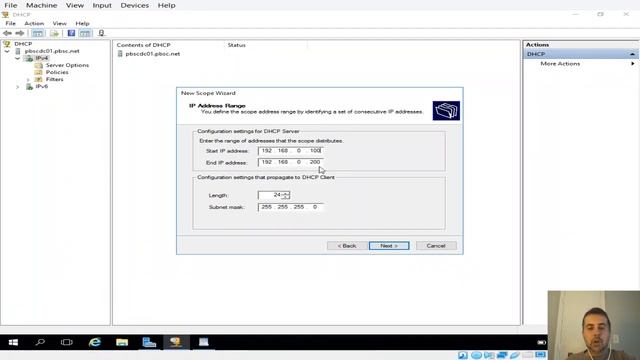Click the Subnet mask field
The height and width of the screenshot is (360, 640).
tap(291, 207)
